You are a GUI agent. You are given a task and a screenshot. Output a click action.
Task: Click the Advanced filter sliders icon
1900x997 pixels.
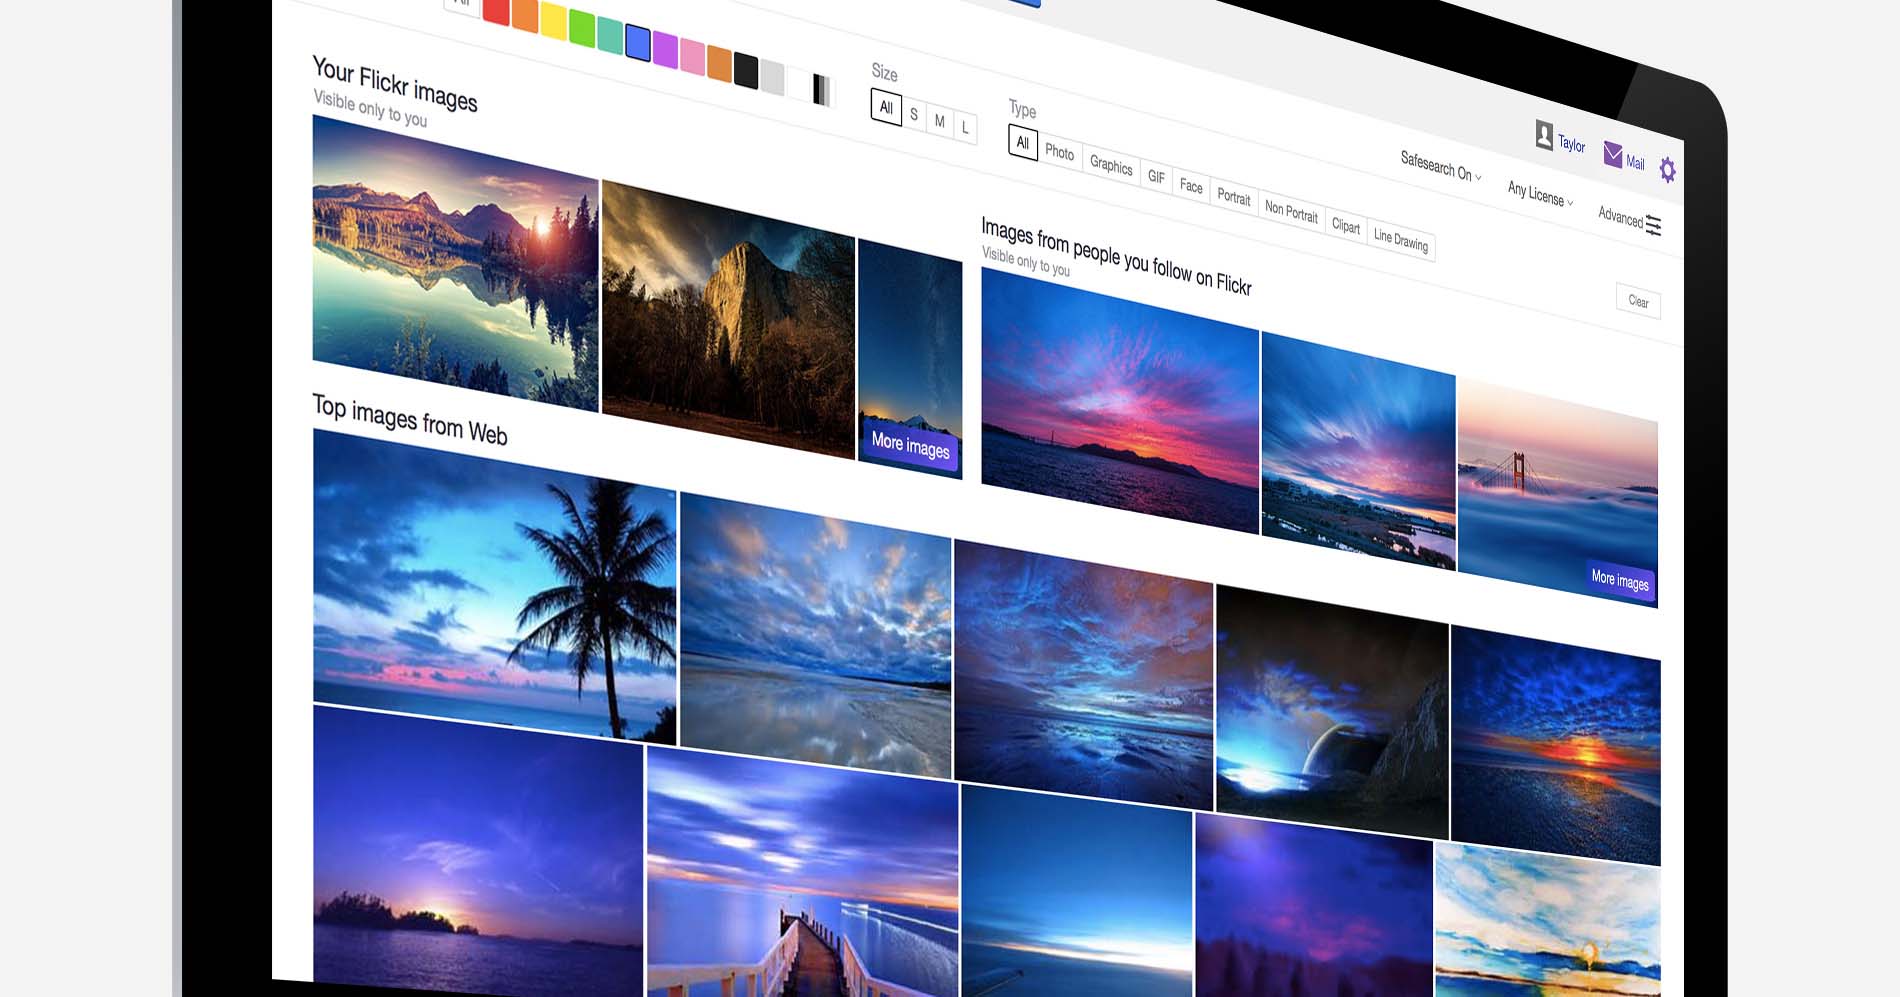click(1653, 225)
